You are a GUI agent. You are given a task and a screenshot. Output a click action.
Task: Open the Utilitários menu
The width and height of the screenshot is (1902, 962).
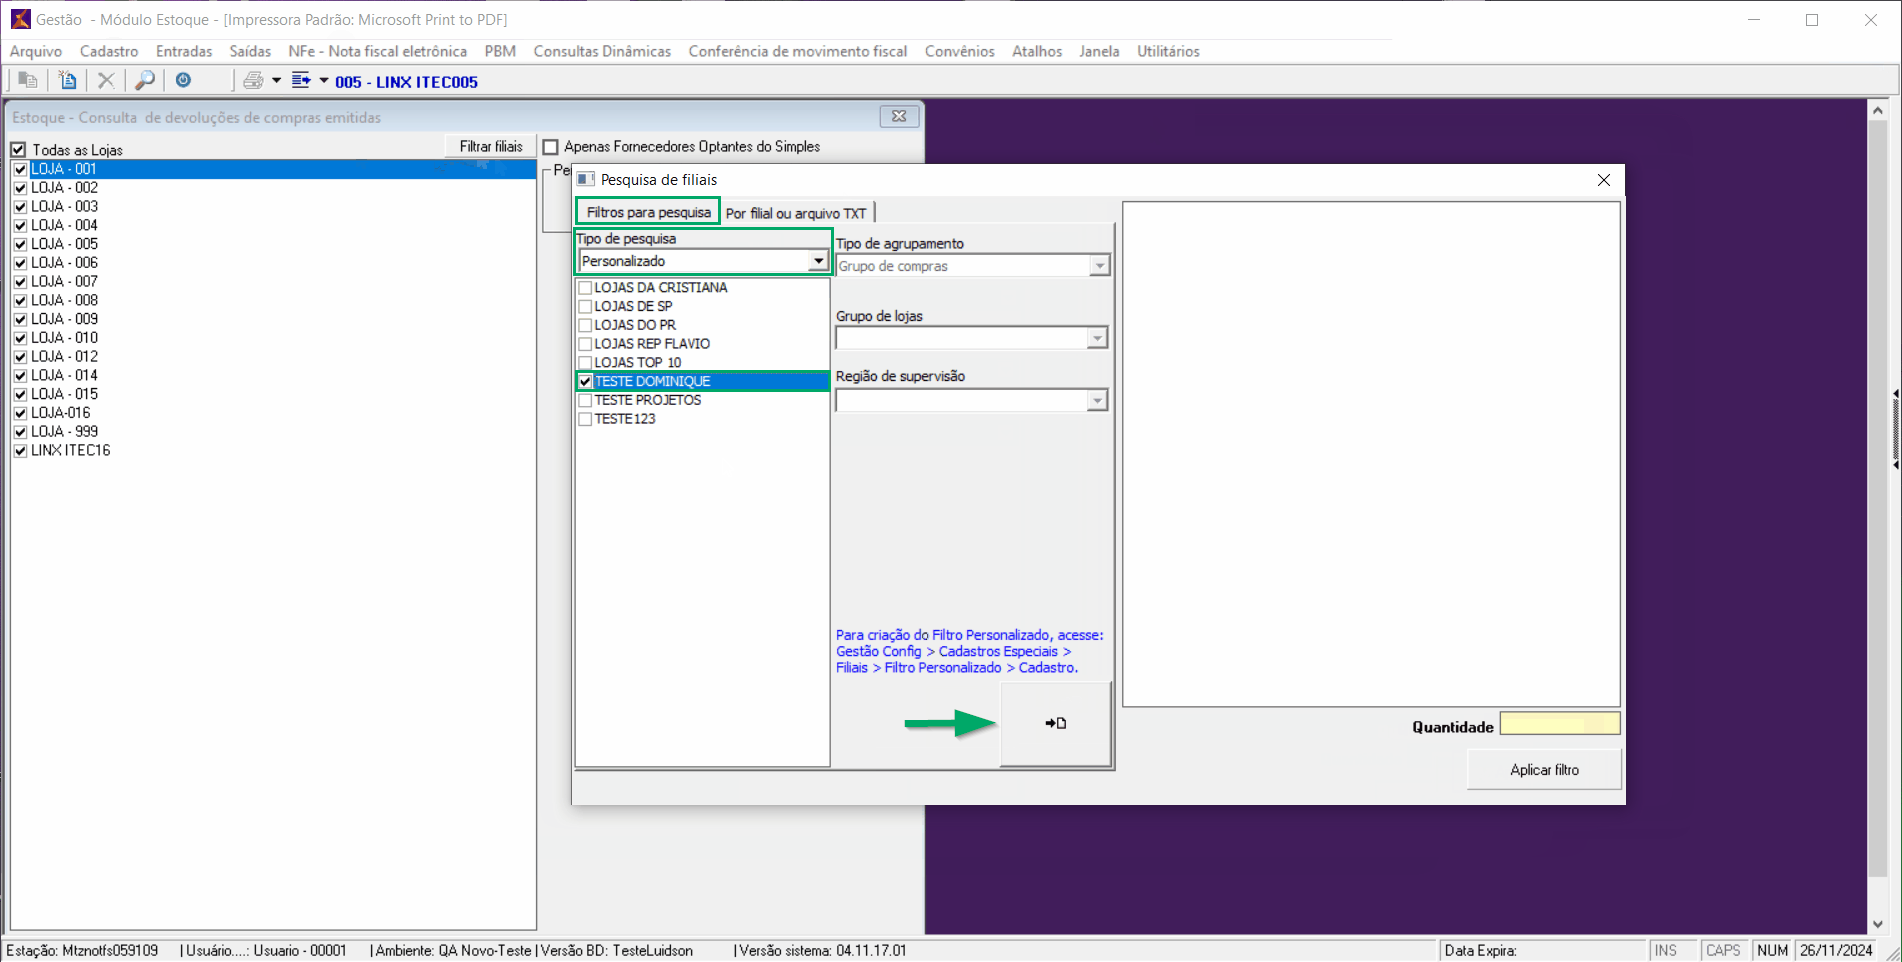point(1168,51)
